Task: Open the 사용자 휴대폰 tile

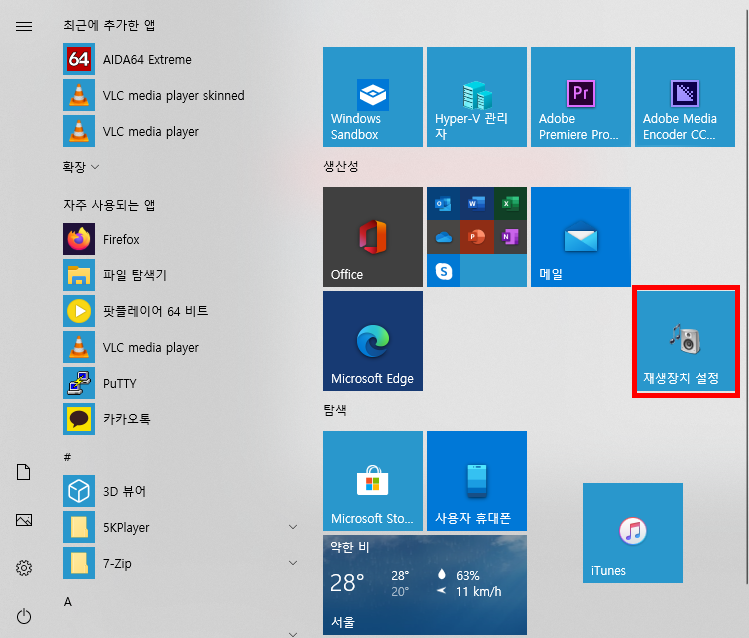Action: click(477, 481)
